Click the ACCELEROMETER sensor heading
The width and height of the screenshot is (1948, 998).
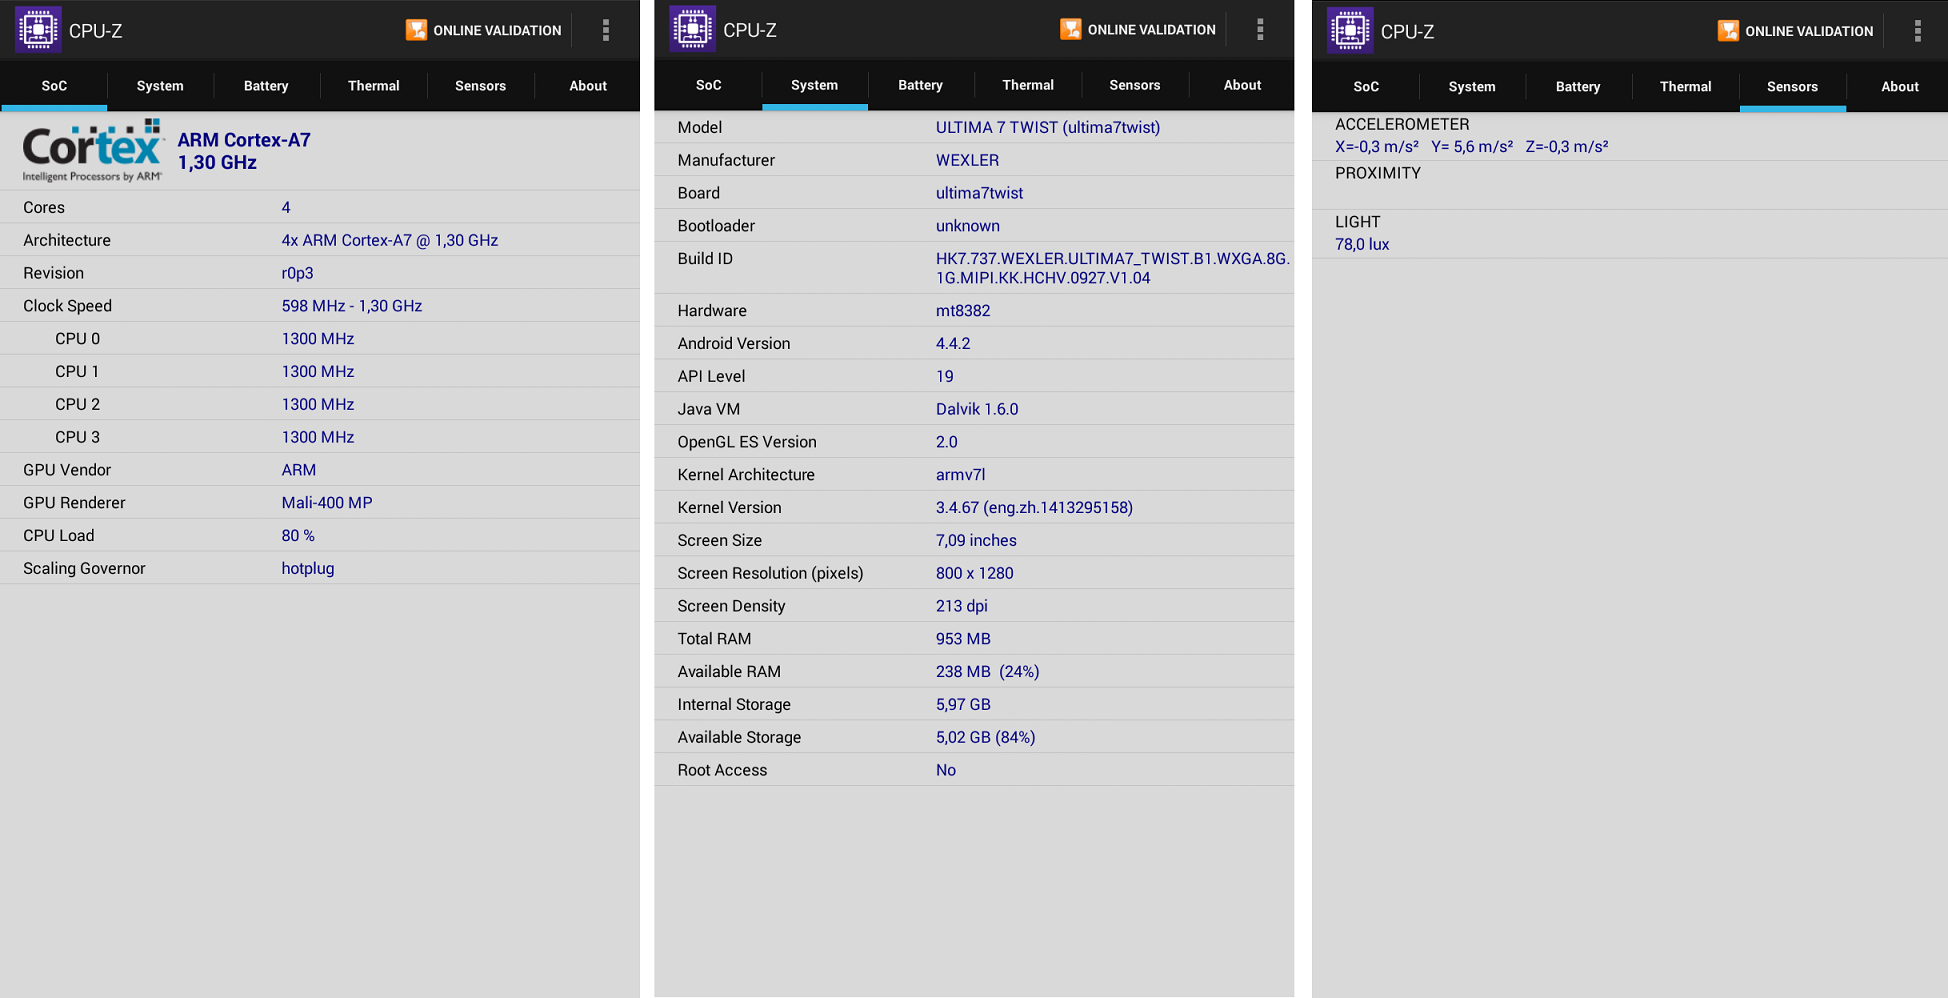pos(1402,124)
